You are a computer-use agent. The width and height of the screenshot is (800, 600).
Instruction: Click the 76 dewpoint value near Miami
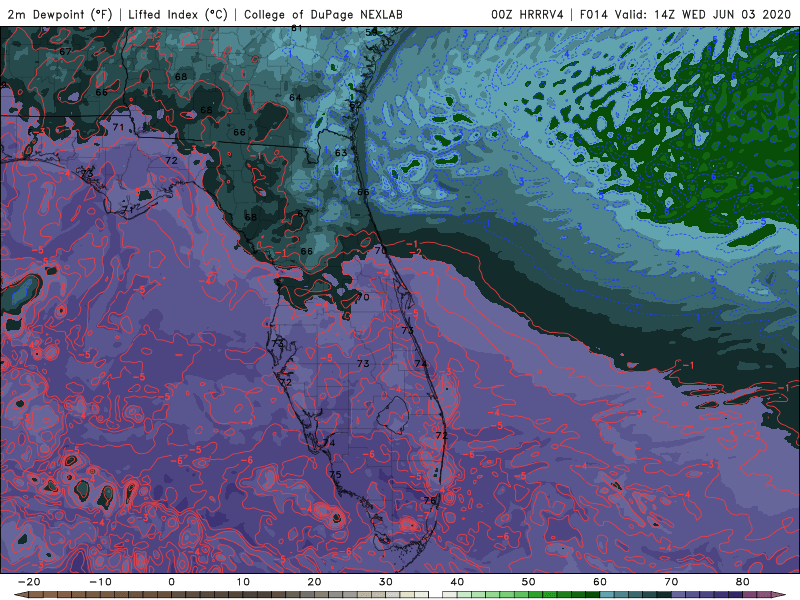(x=430, y=501)
